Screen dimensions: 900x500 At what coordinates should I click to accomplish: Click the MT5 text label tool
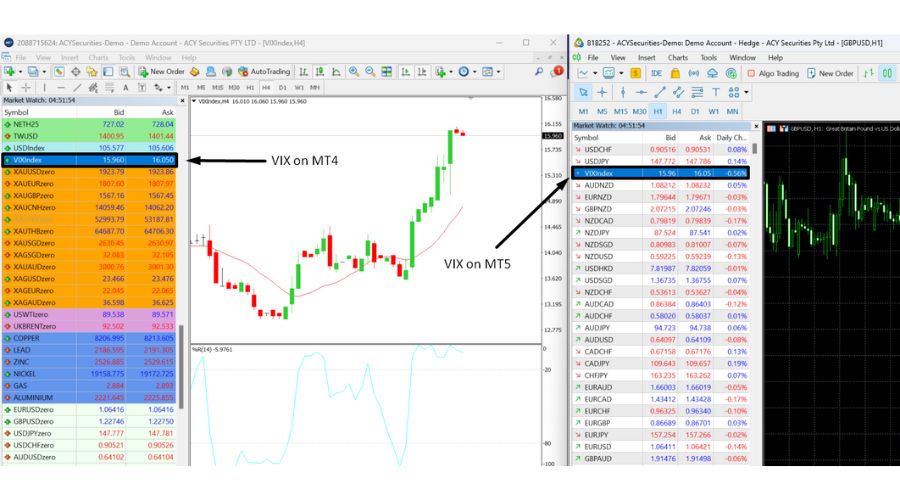pyautogui.click(x=715, y=92)
